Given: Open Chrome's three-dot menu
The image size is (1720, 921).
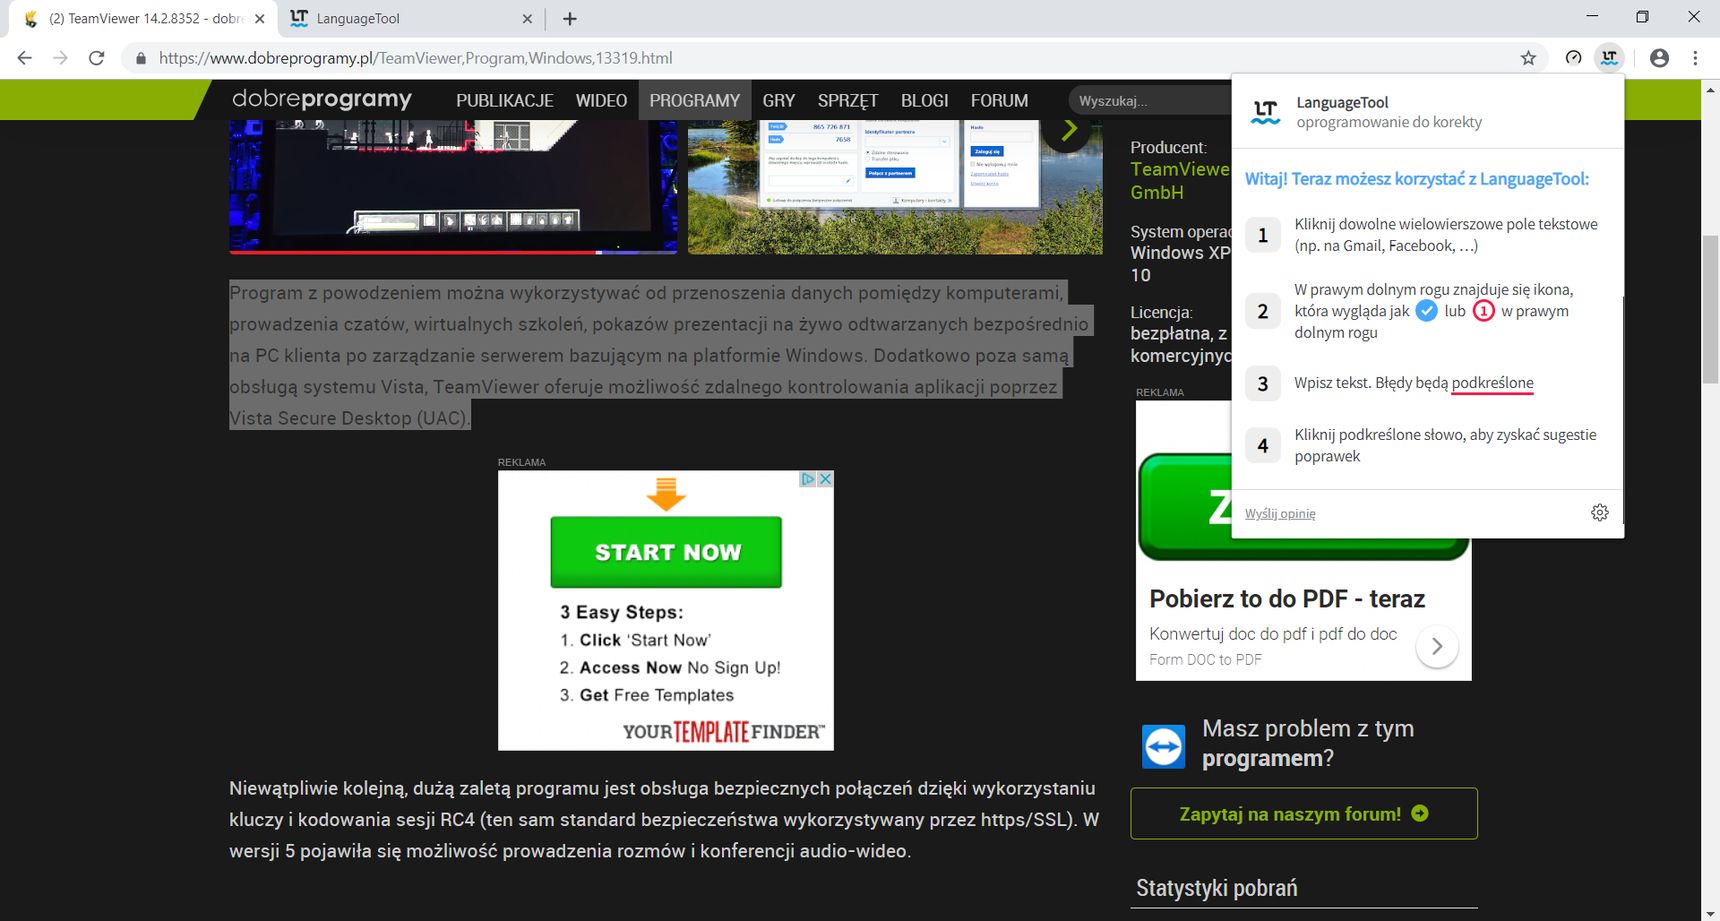Looking at the screenshot, I should pos(1695,58).
